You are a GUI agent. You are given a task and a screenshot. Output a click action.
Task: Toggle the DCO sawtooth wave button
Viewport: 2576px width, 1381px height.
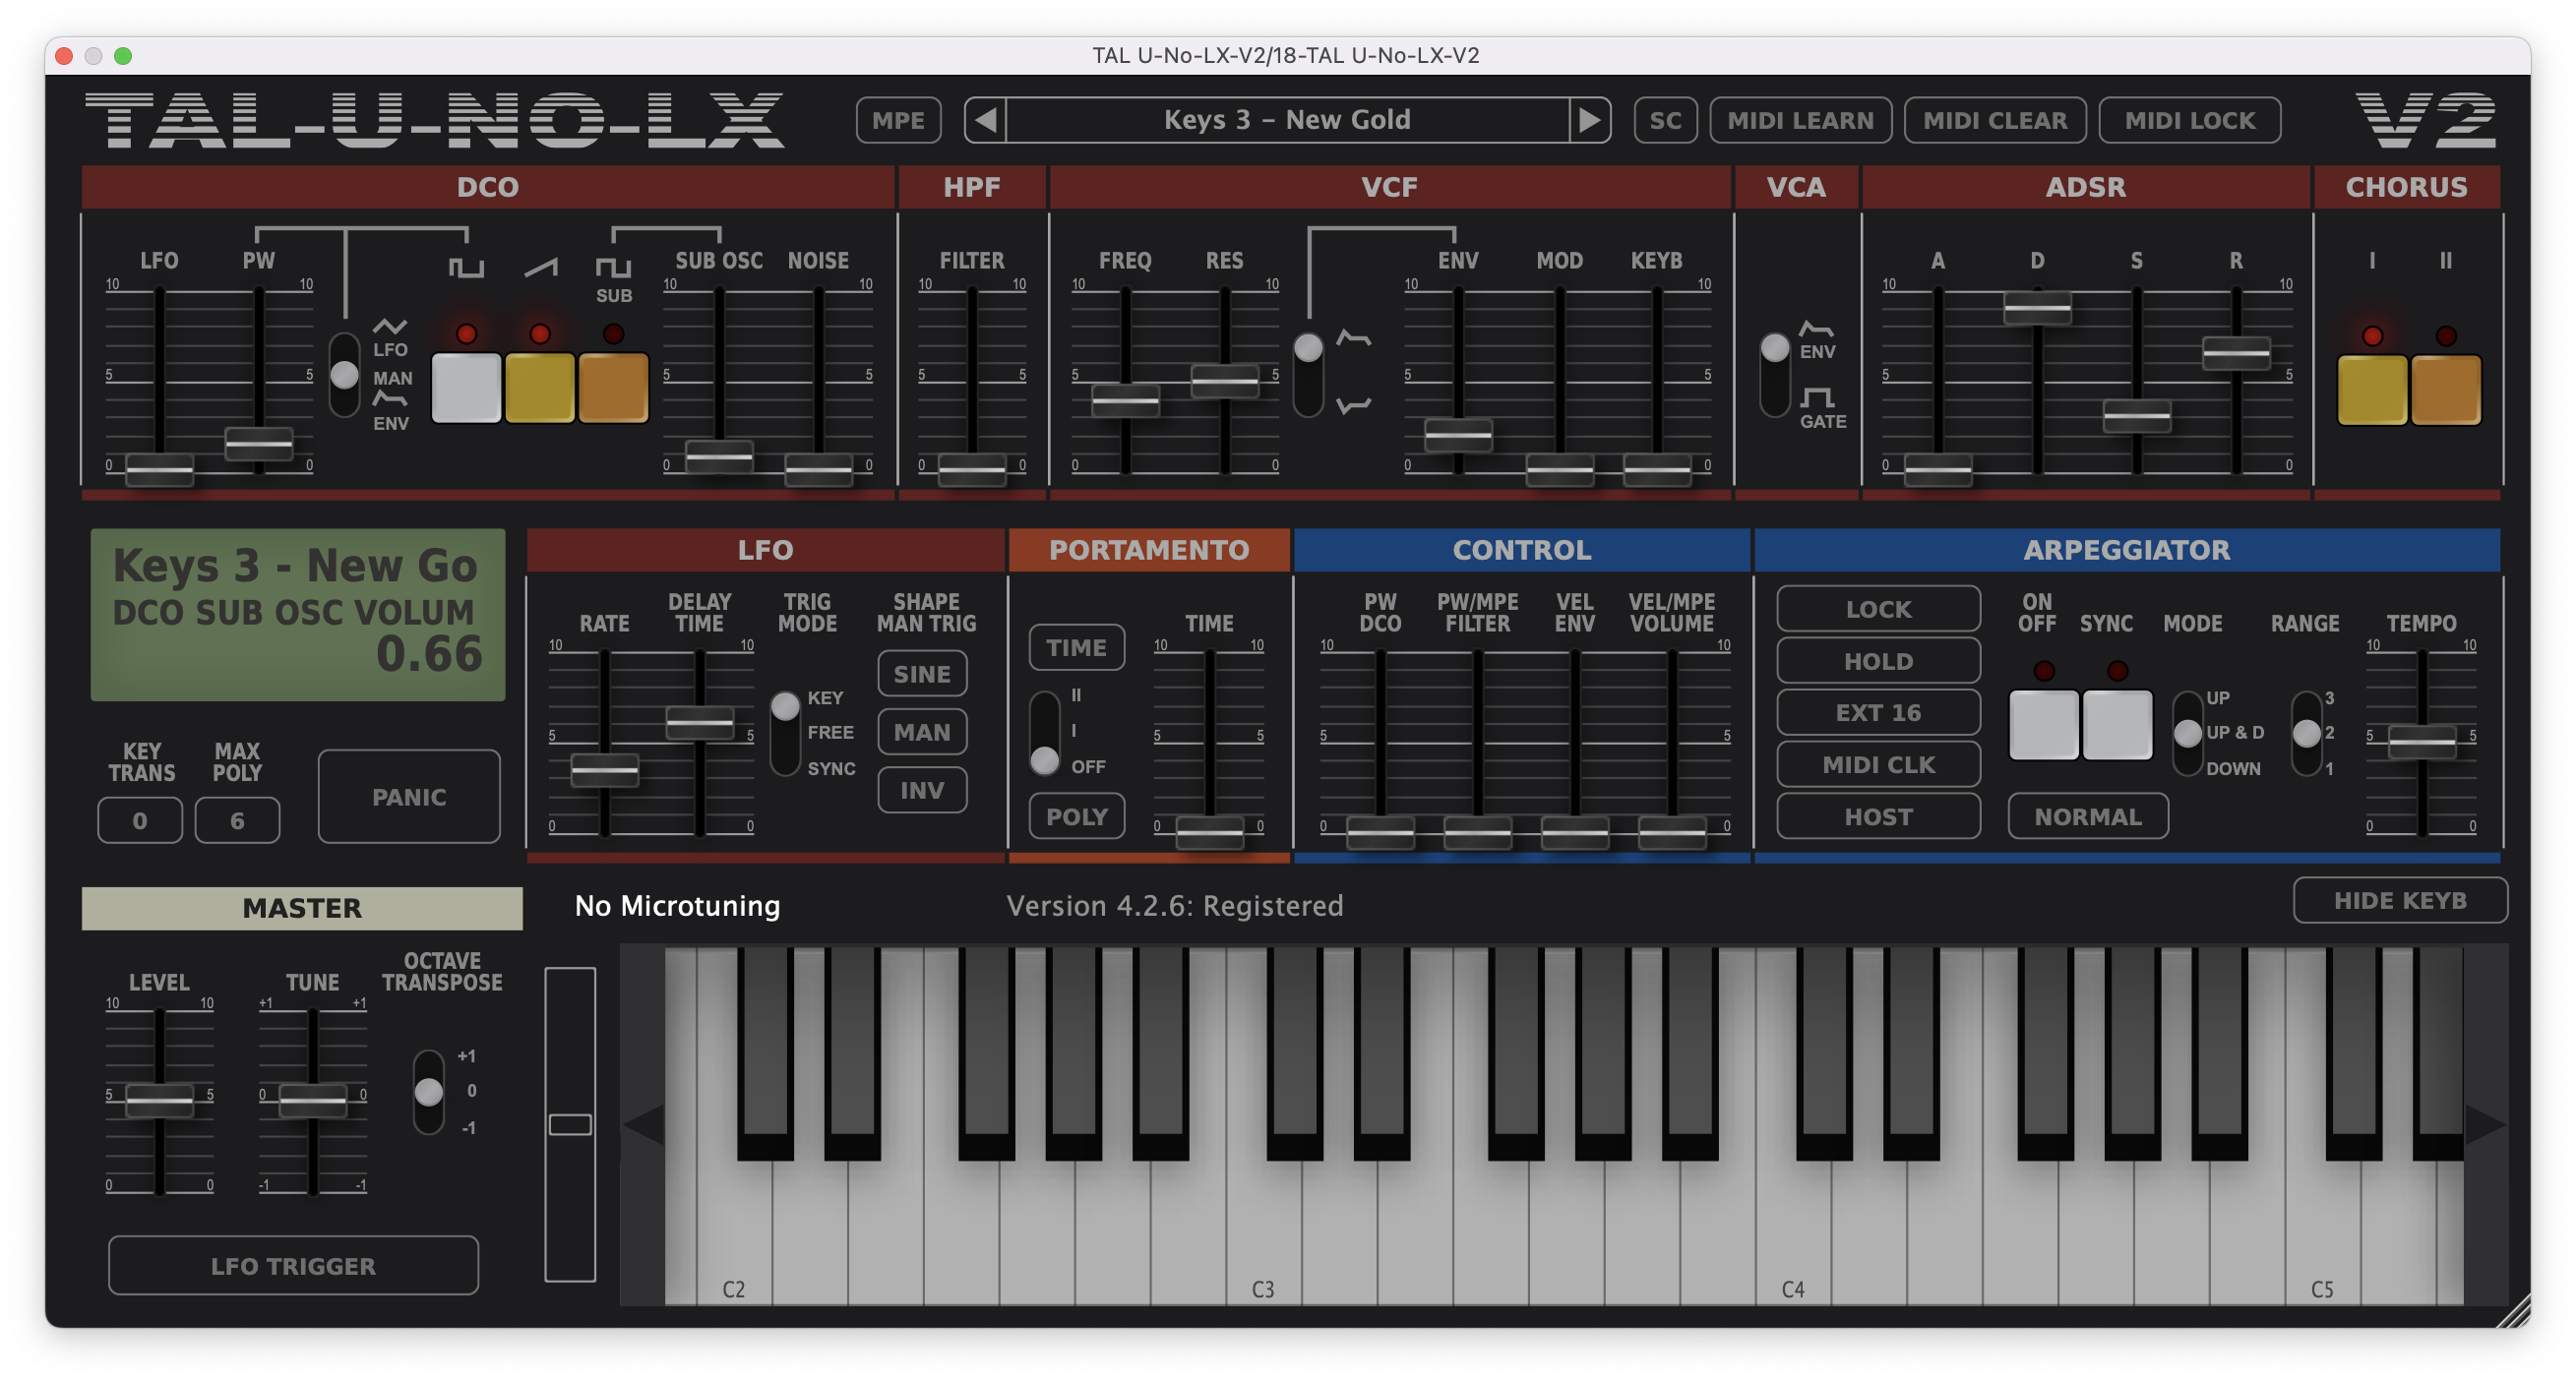(x=540, y=387)
